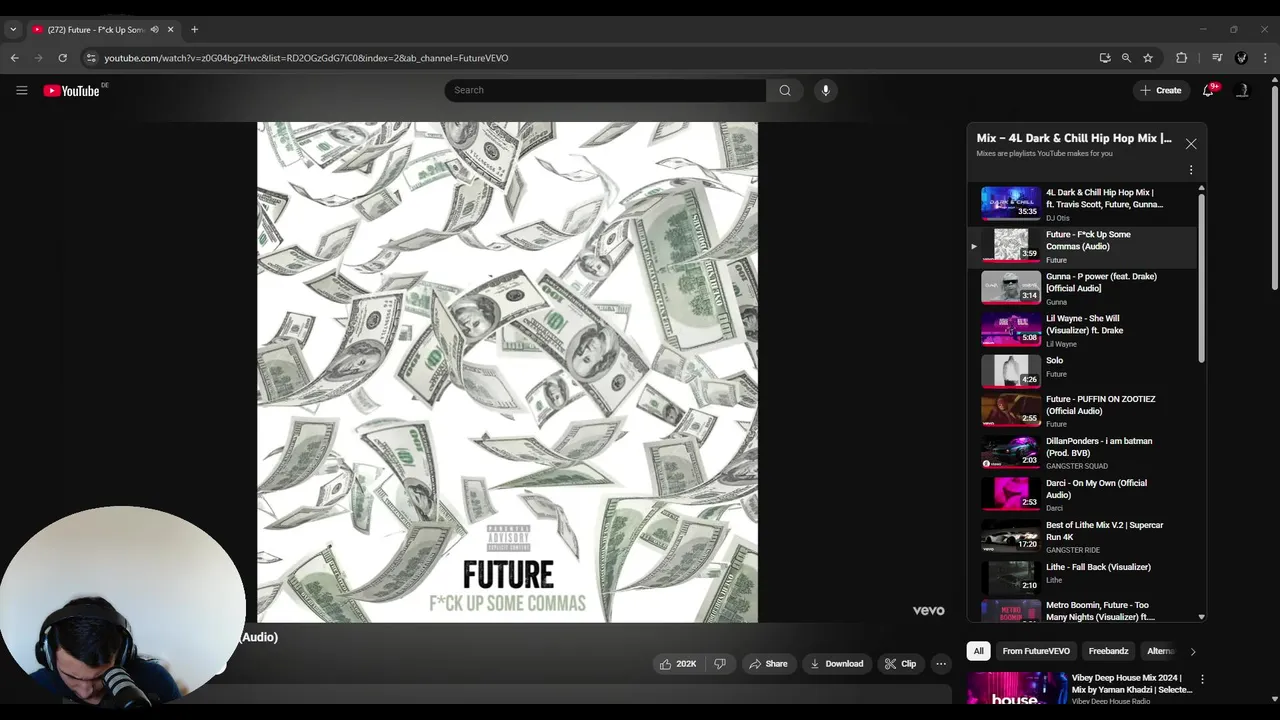This screenshot has width=1280, height=720.
Task: Select the All filter chip
Action: pos(979,651)
